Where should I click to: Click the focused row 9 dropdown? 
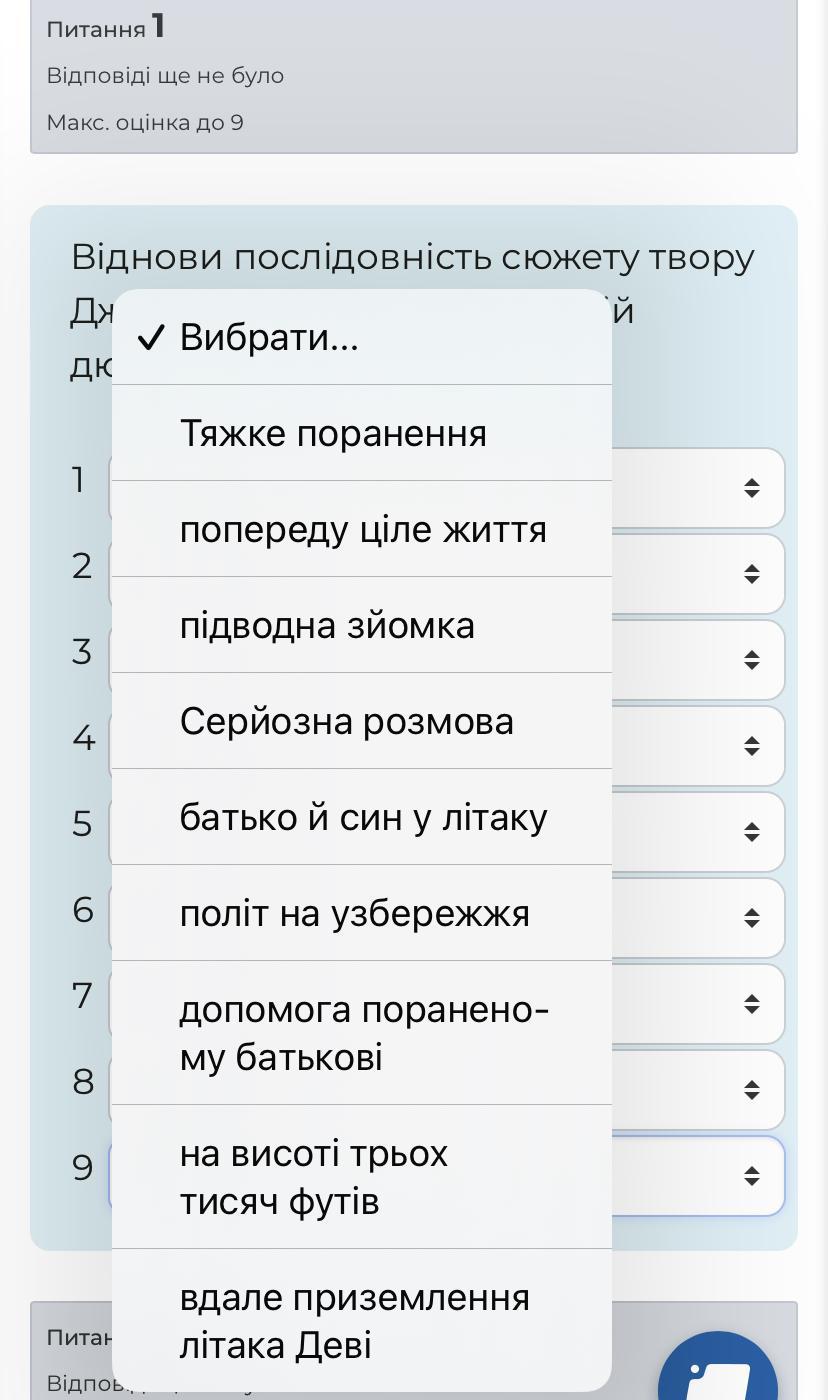point(751,1176)
